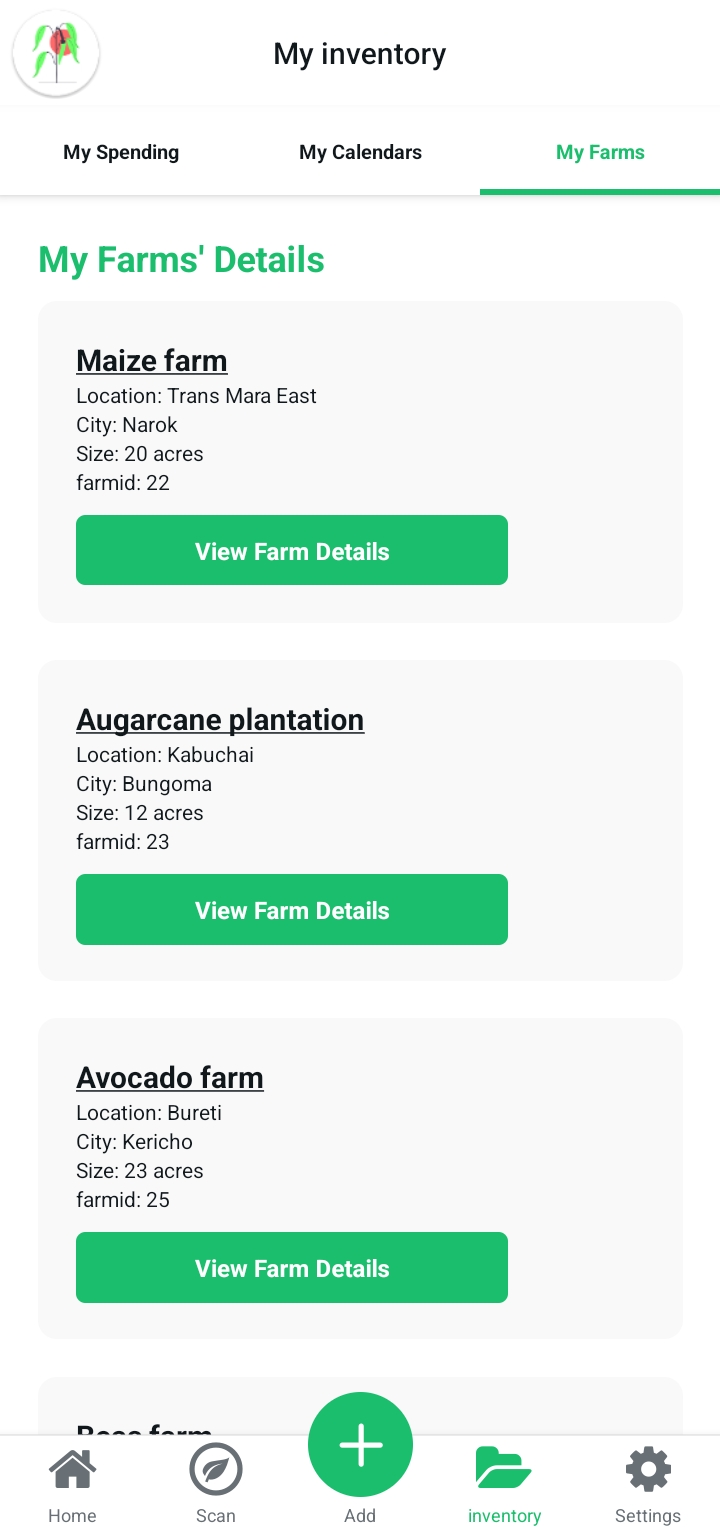
Task: Open the Avocado farm title link
Action: tap(170, 1078)
